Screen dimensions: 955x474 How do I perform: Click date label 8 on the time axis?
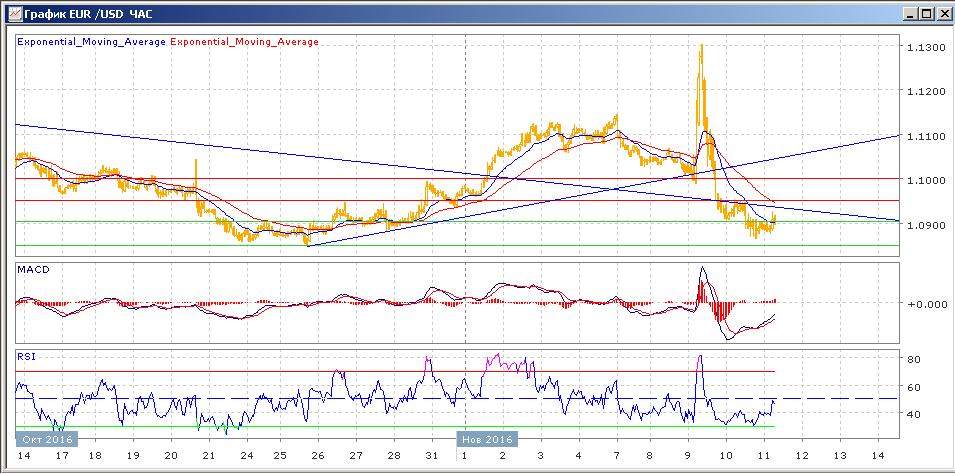650,456
